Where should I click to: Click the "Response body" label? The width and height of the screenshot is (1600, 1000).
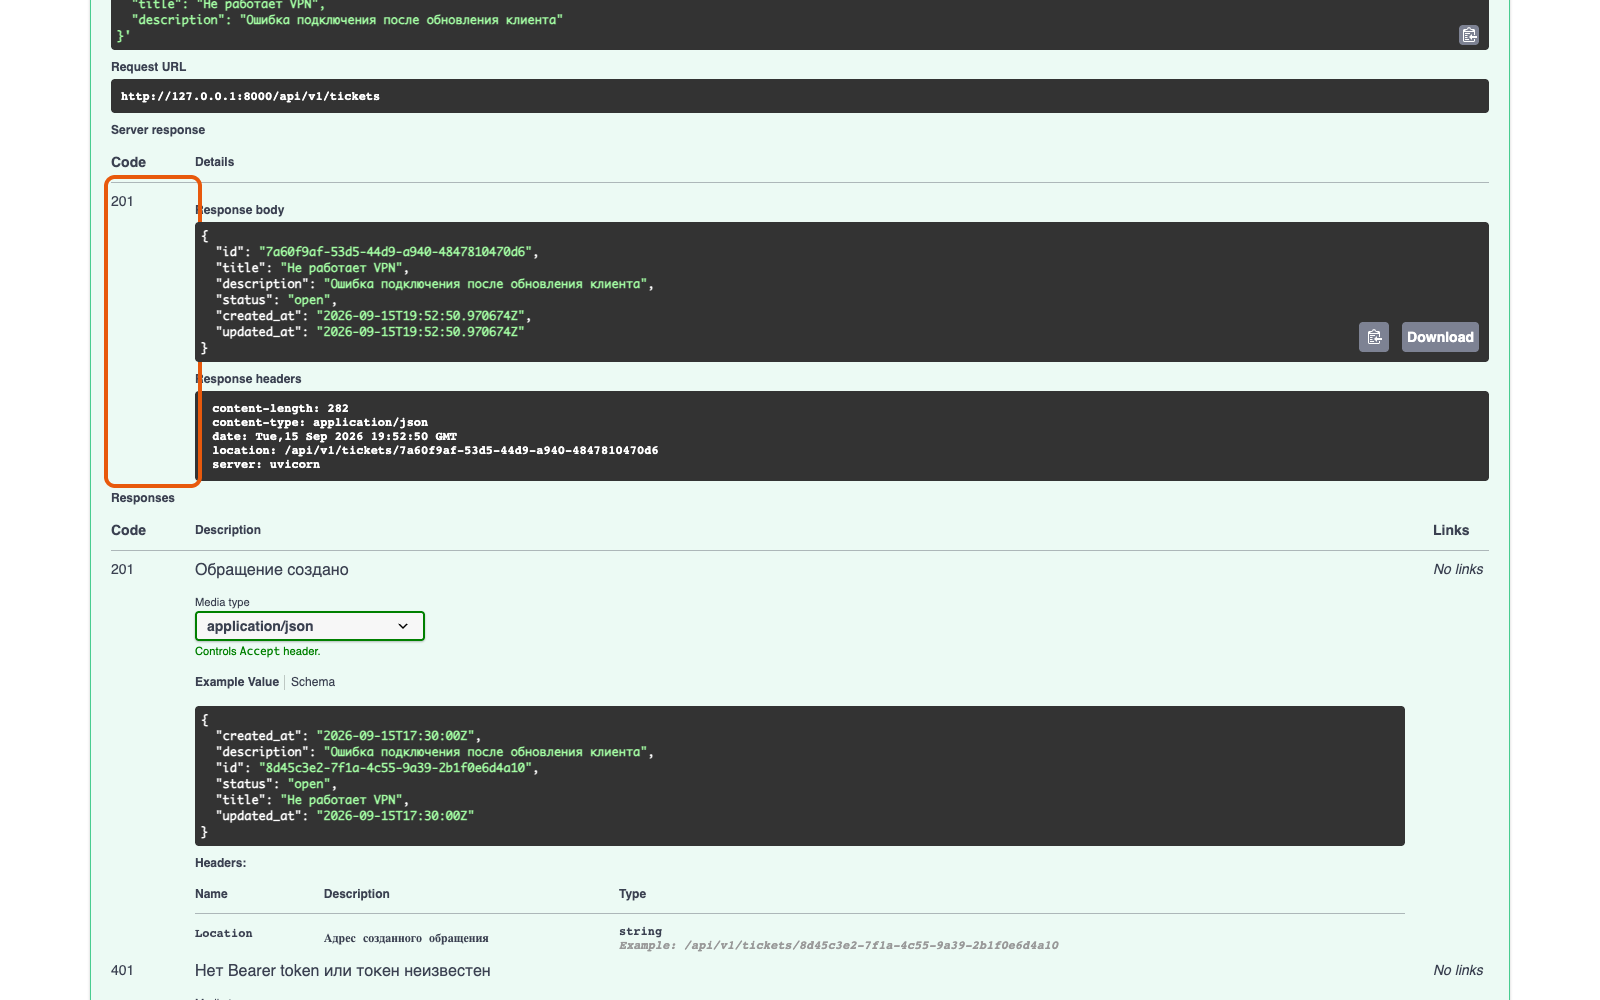[240, 210]
